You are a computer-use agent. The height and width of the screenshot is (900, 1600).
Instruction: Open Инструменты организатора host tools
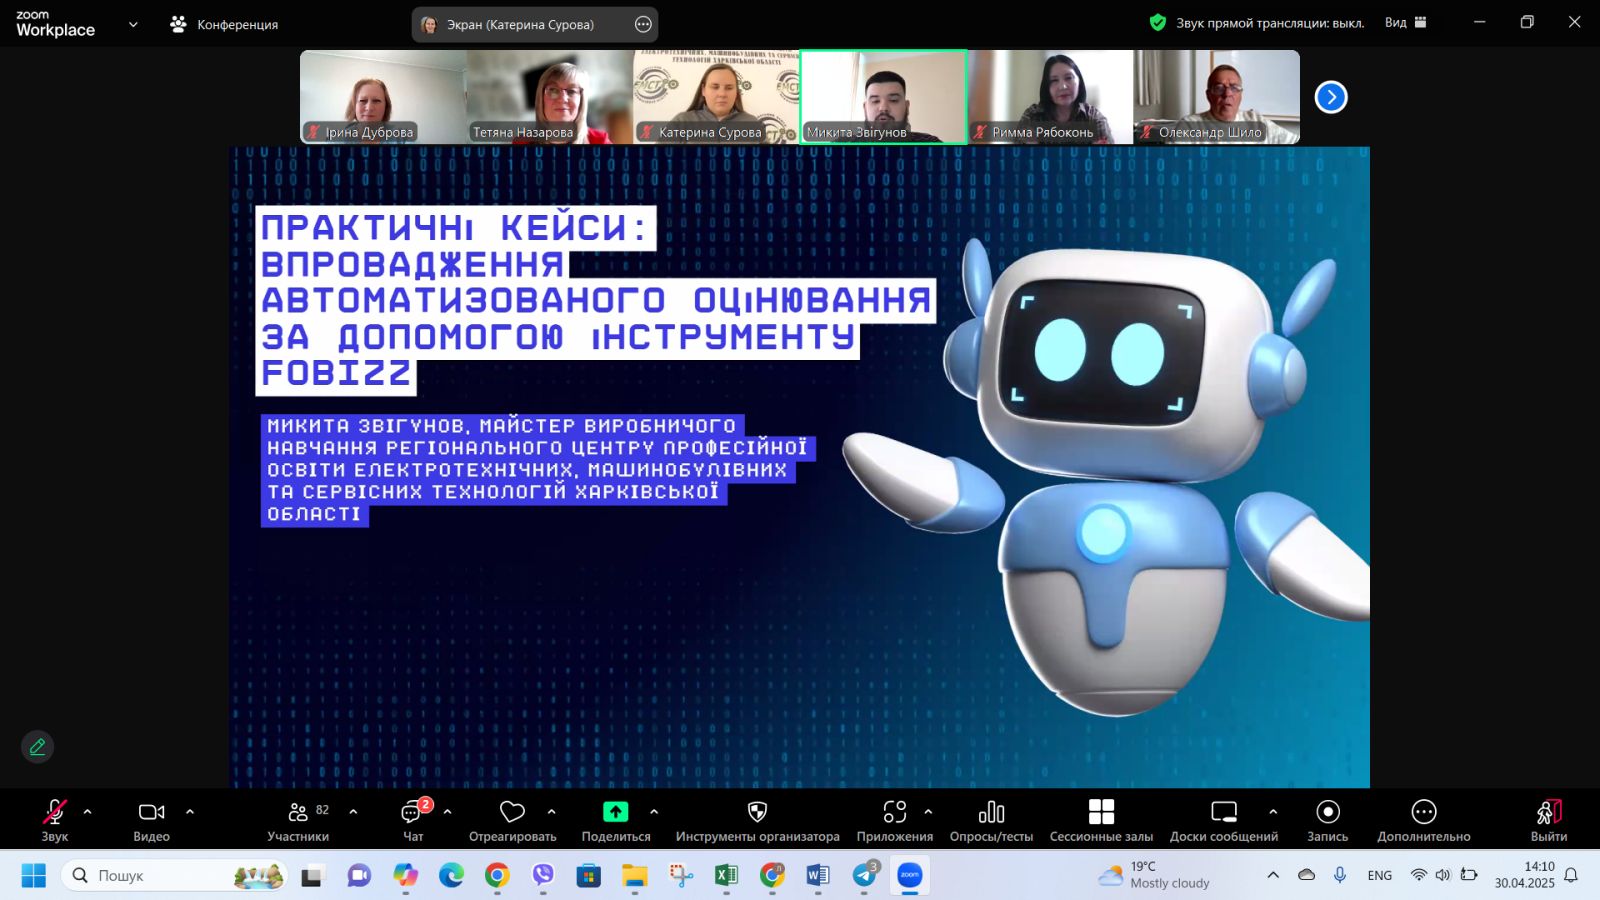point(758,820)
